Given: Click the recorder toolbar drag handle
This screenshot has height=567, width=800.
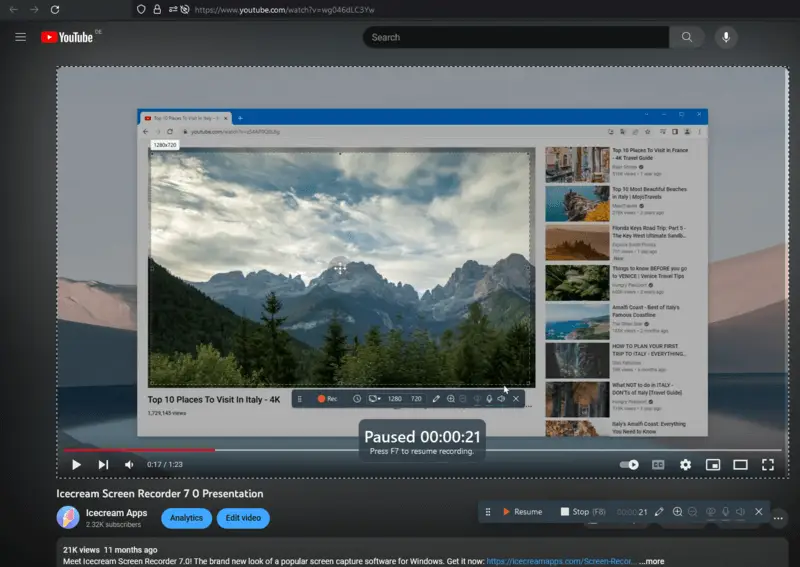Looking at the screenshot, I should 488,512.
